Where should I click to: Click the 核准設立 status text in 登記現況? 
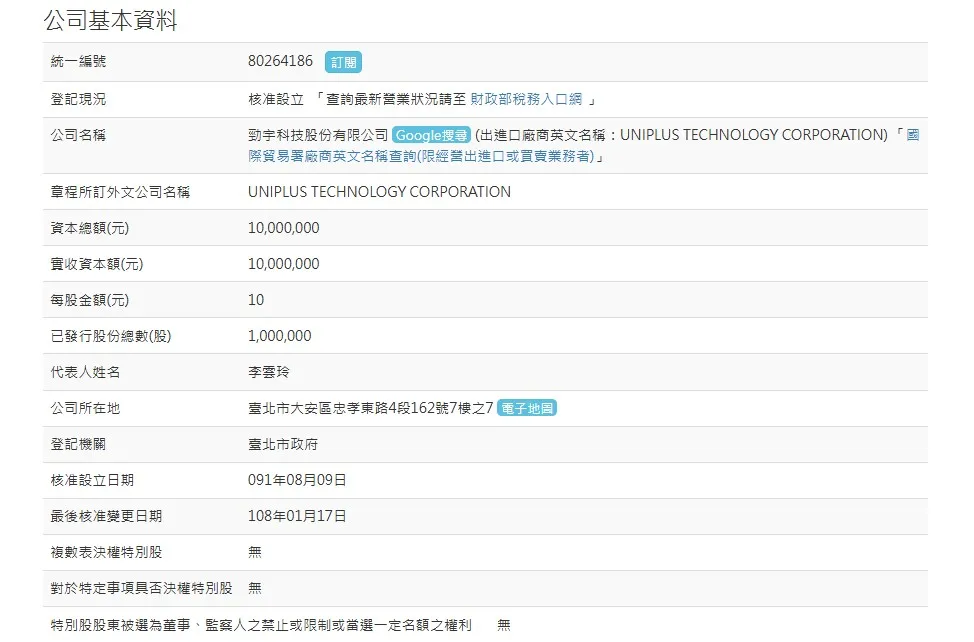(x=275, y=99)
